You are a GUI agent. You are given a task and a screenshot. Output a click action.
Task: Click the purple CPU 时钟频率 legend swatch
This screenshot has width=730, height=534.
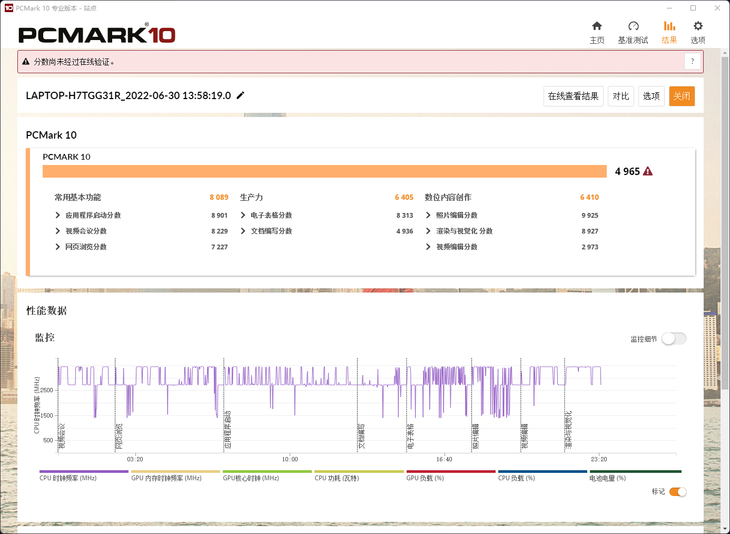click(x=84, y=471)
